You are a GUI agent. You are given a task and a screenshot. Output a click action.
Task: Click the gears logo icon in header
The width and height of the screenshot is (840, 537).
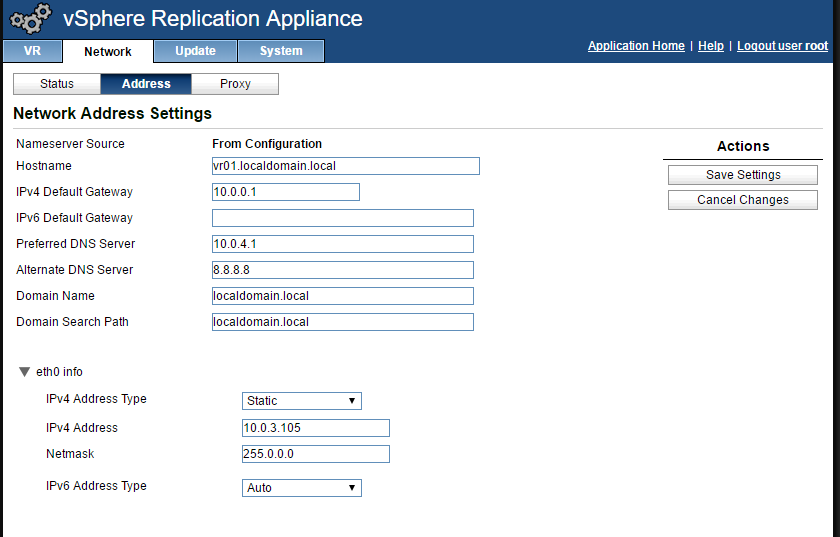[x=30, y=18]
